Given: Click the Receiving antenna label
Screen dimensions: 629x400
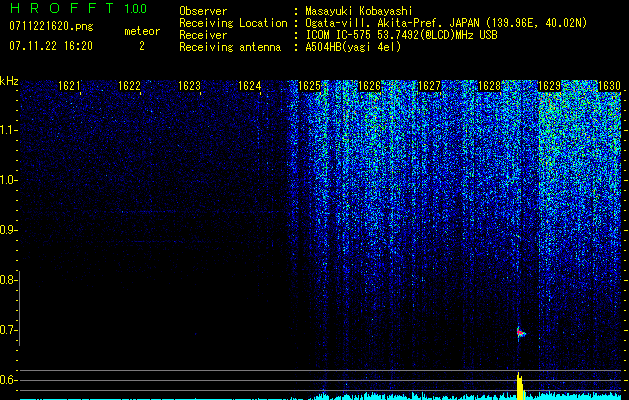Looking at the screenshot, I should pyautogui.click(x=230, y=47).
